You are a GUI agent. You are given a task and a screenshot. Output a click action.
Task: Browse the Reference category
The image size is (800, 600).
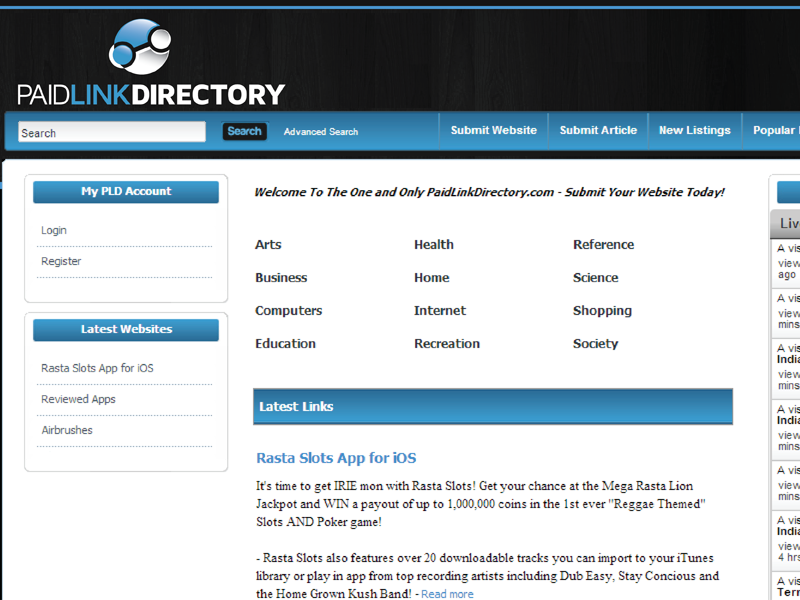[x=604, y=244]
